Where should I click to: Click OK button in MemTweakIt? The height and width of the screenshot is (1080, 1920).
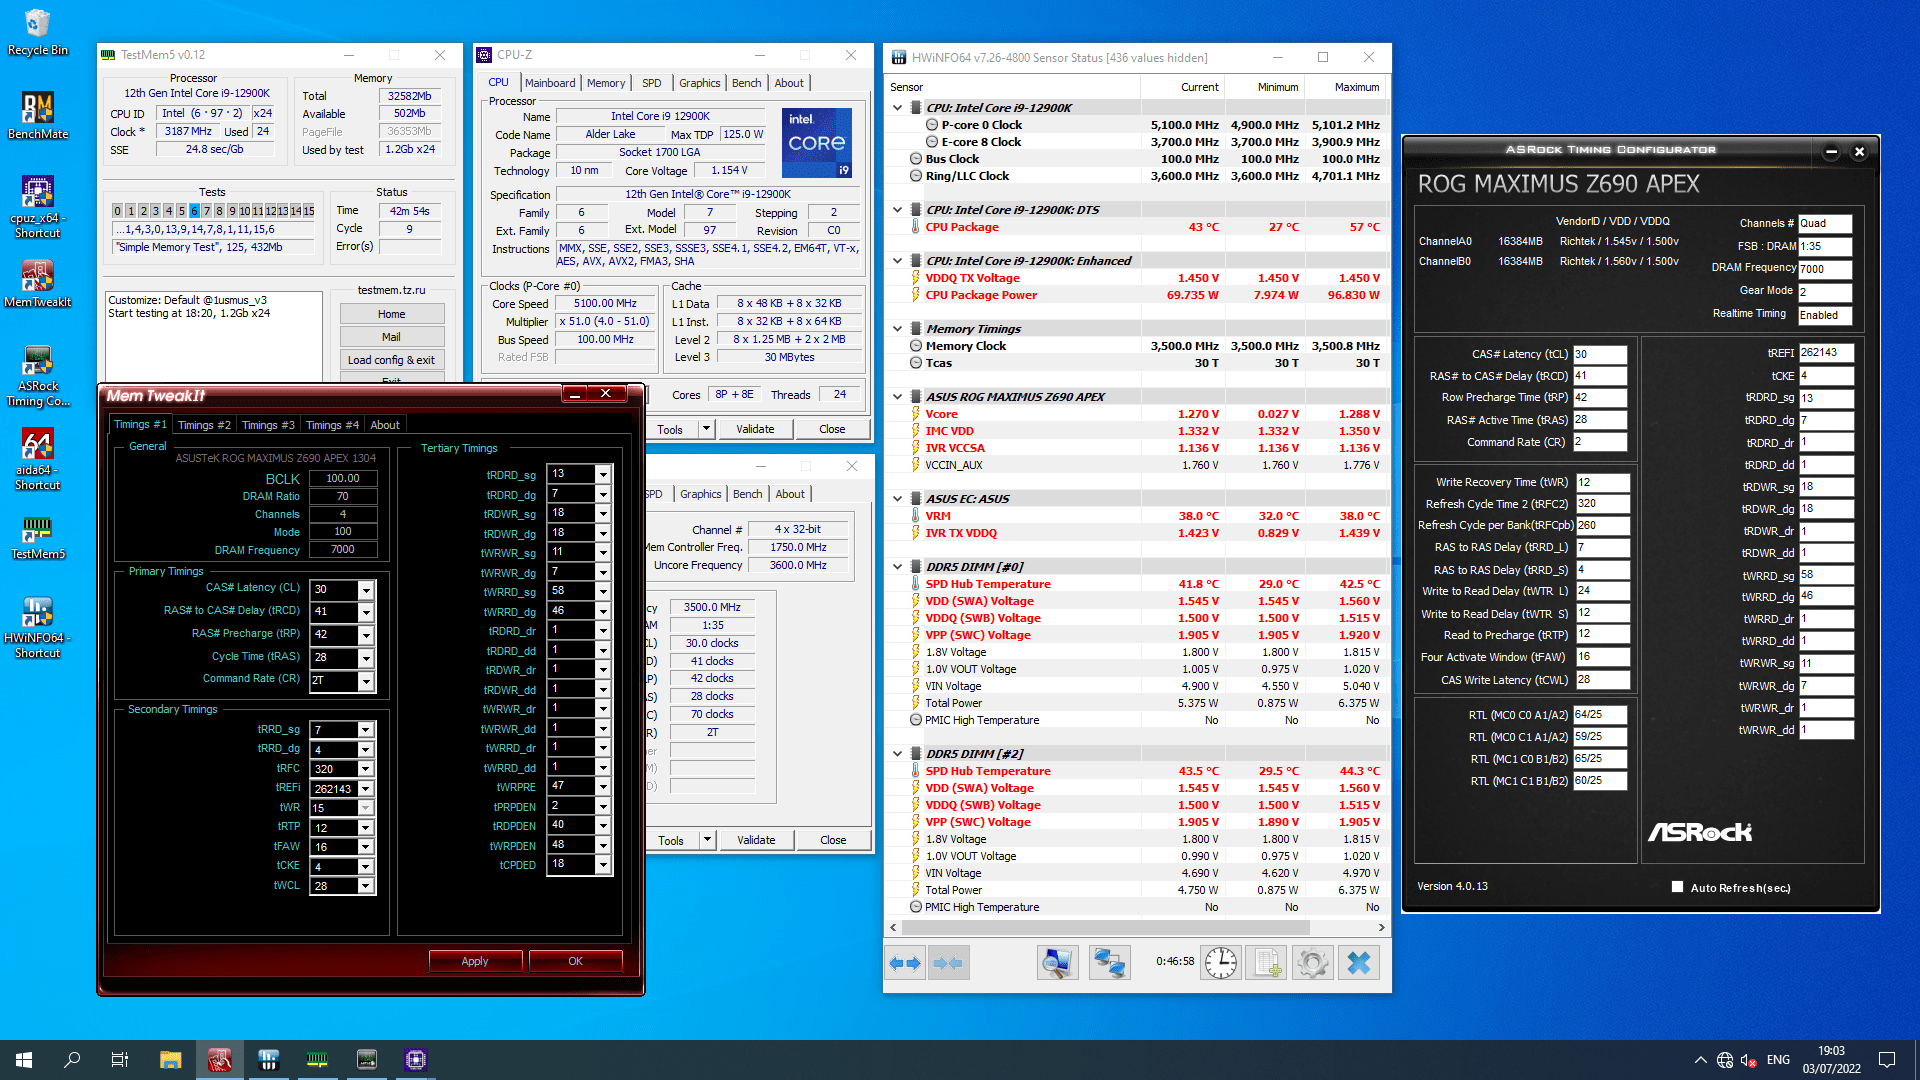(x=575, y=961)
